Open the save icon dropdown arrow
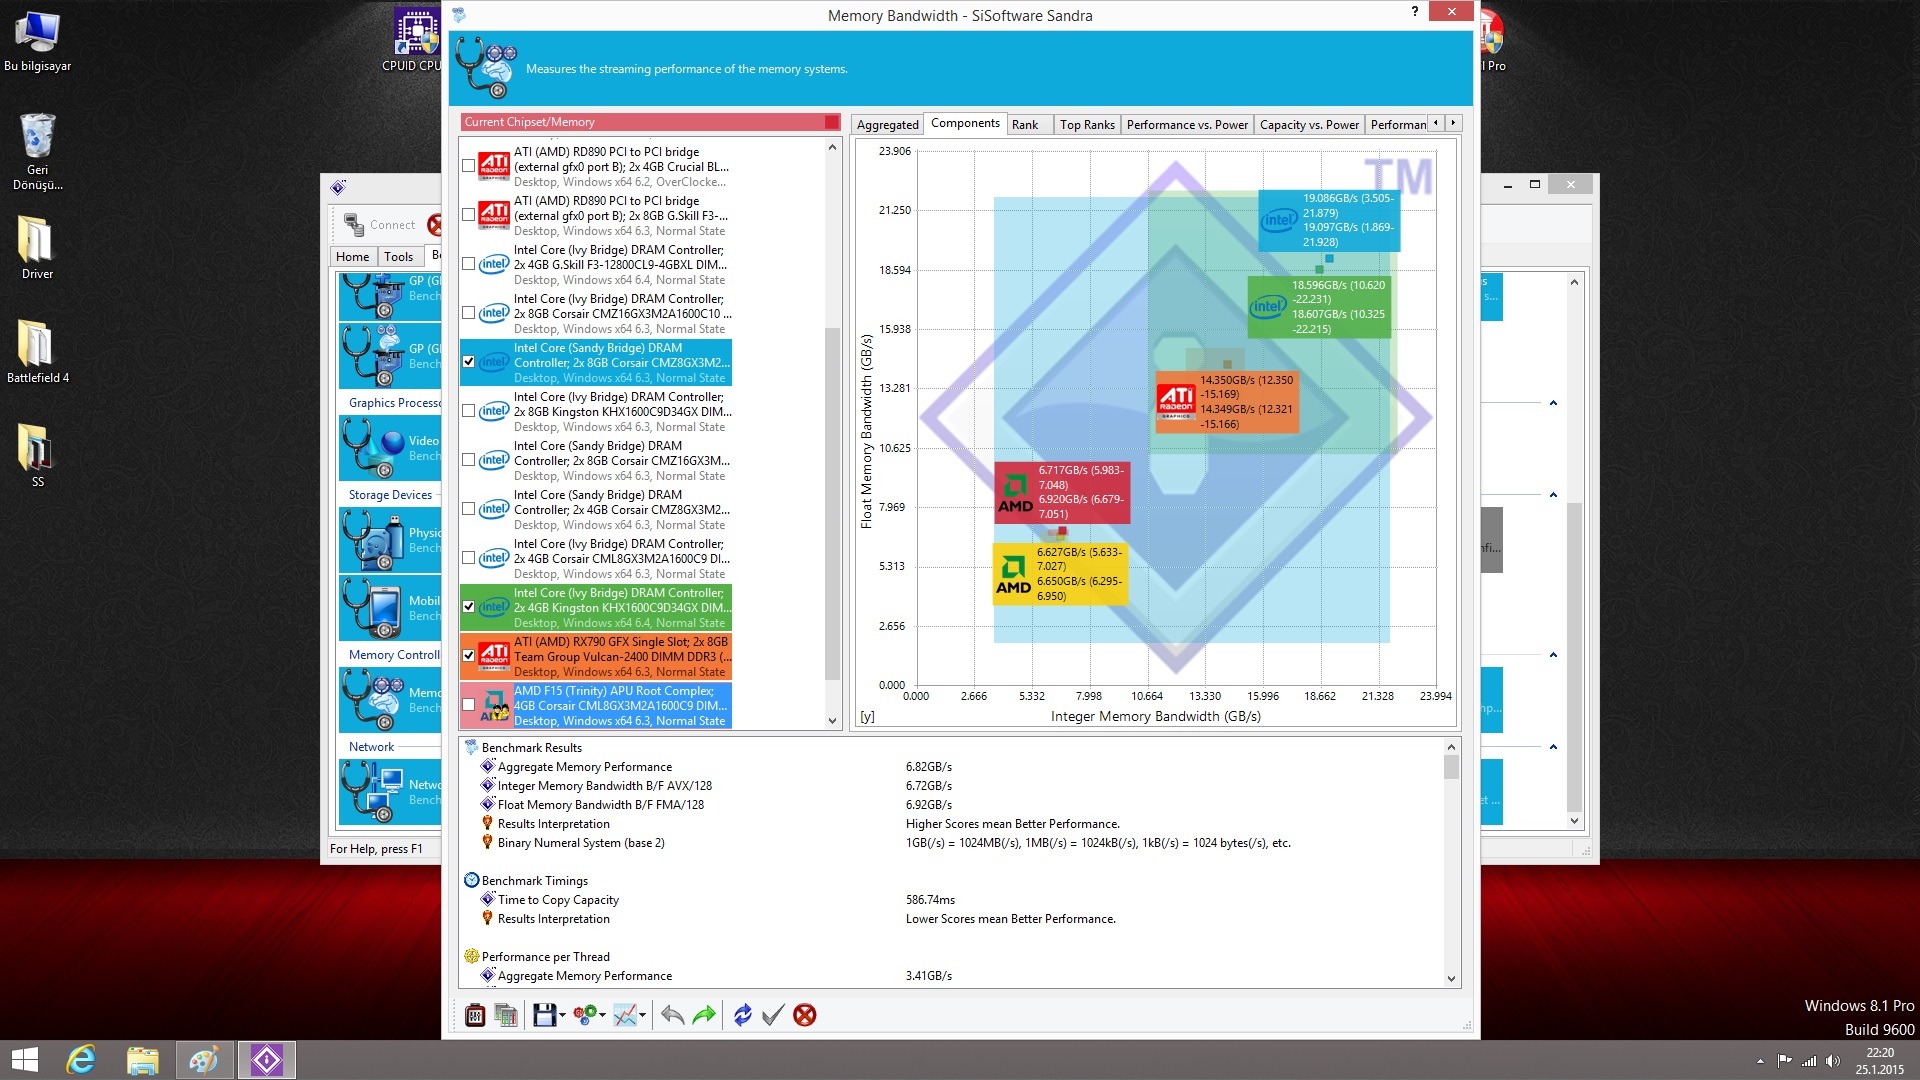The image size is (1920, 1080). click(x=562, y=1016)
